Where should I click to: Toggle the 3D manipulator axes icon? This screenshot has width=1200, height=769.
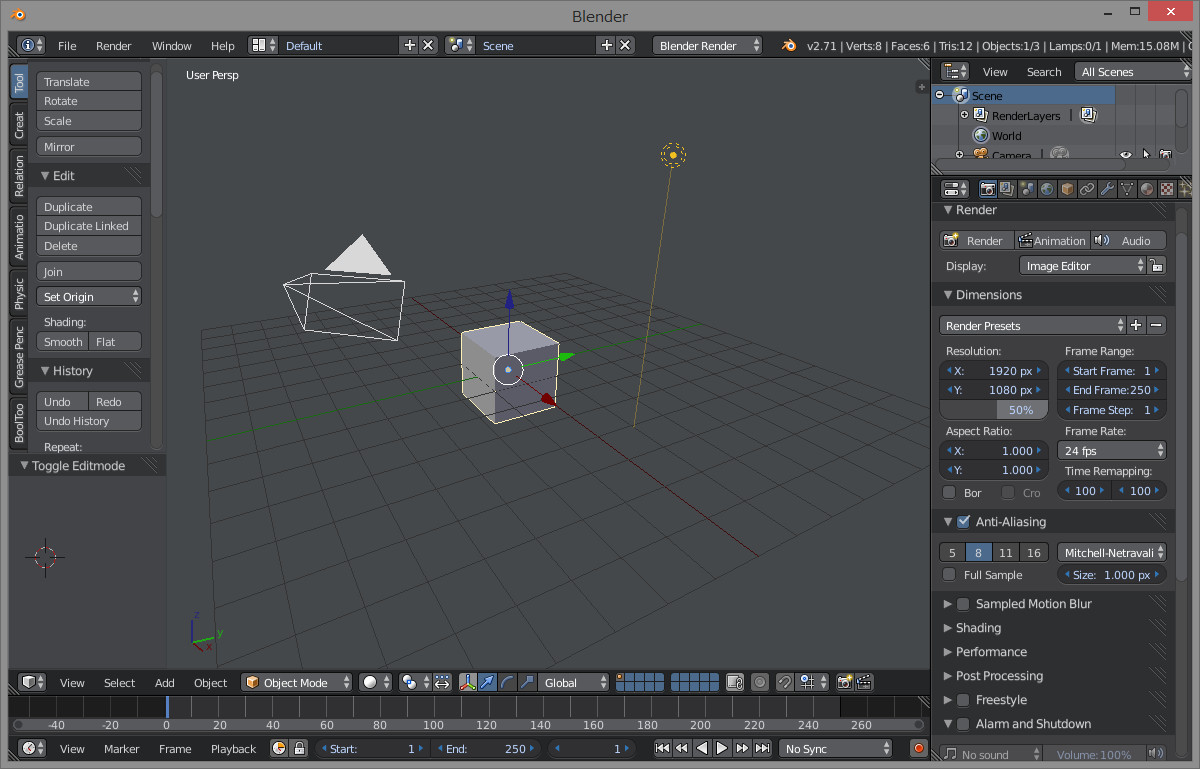tap(468, 682)
